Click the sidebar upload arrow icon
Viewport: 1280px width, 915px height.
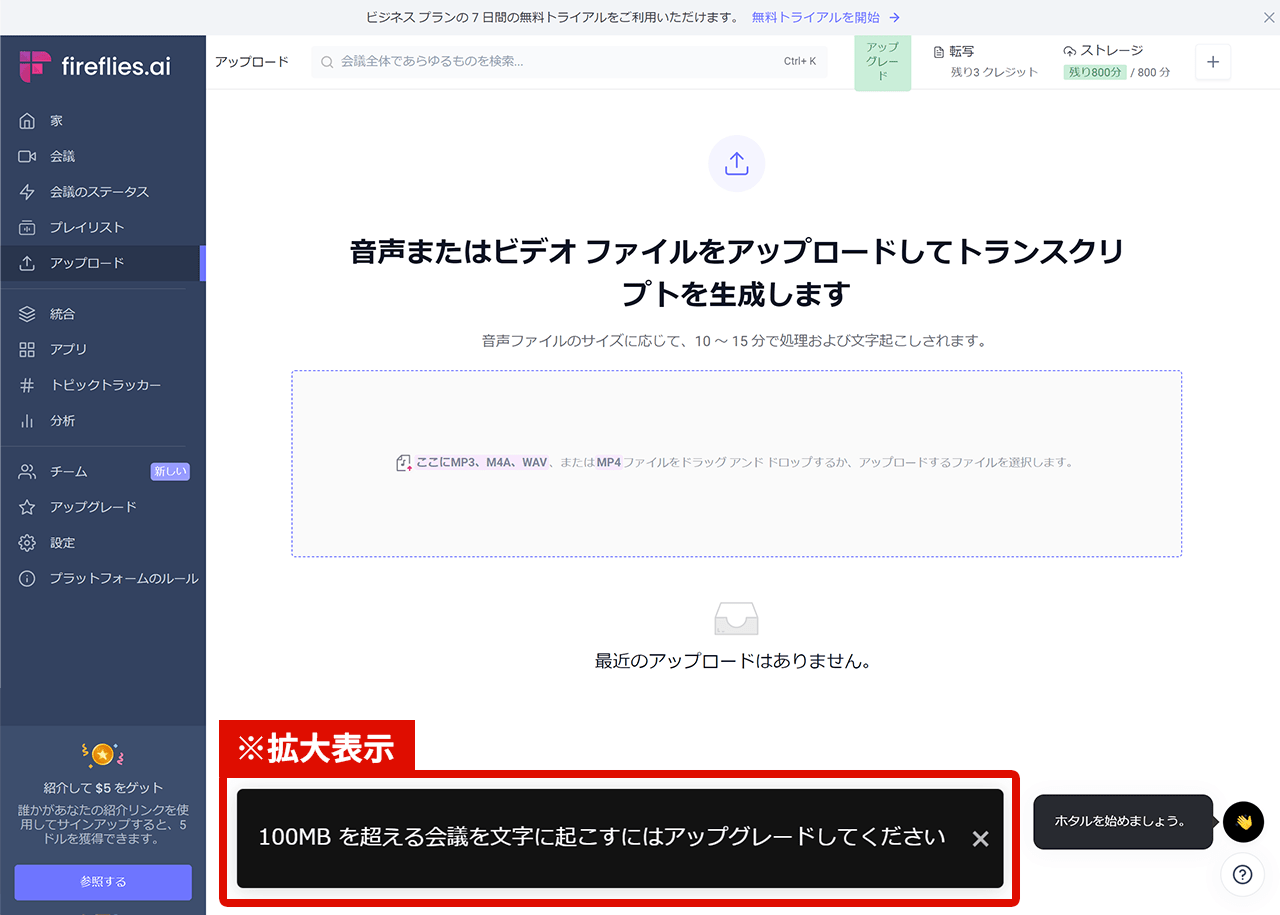[x=27, y=263]
